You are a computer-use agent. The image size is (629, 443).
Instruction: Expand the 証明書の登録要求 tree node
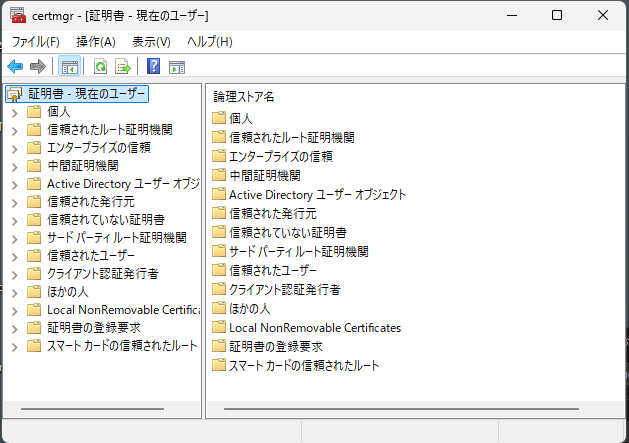tap(14, 329)
